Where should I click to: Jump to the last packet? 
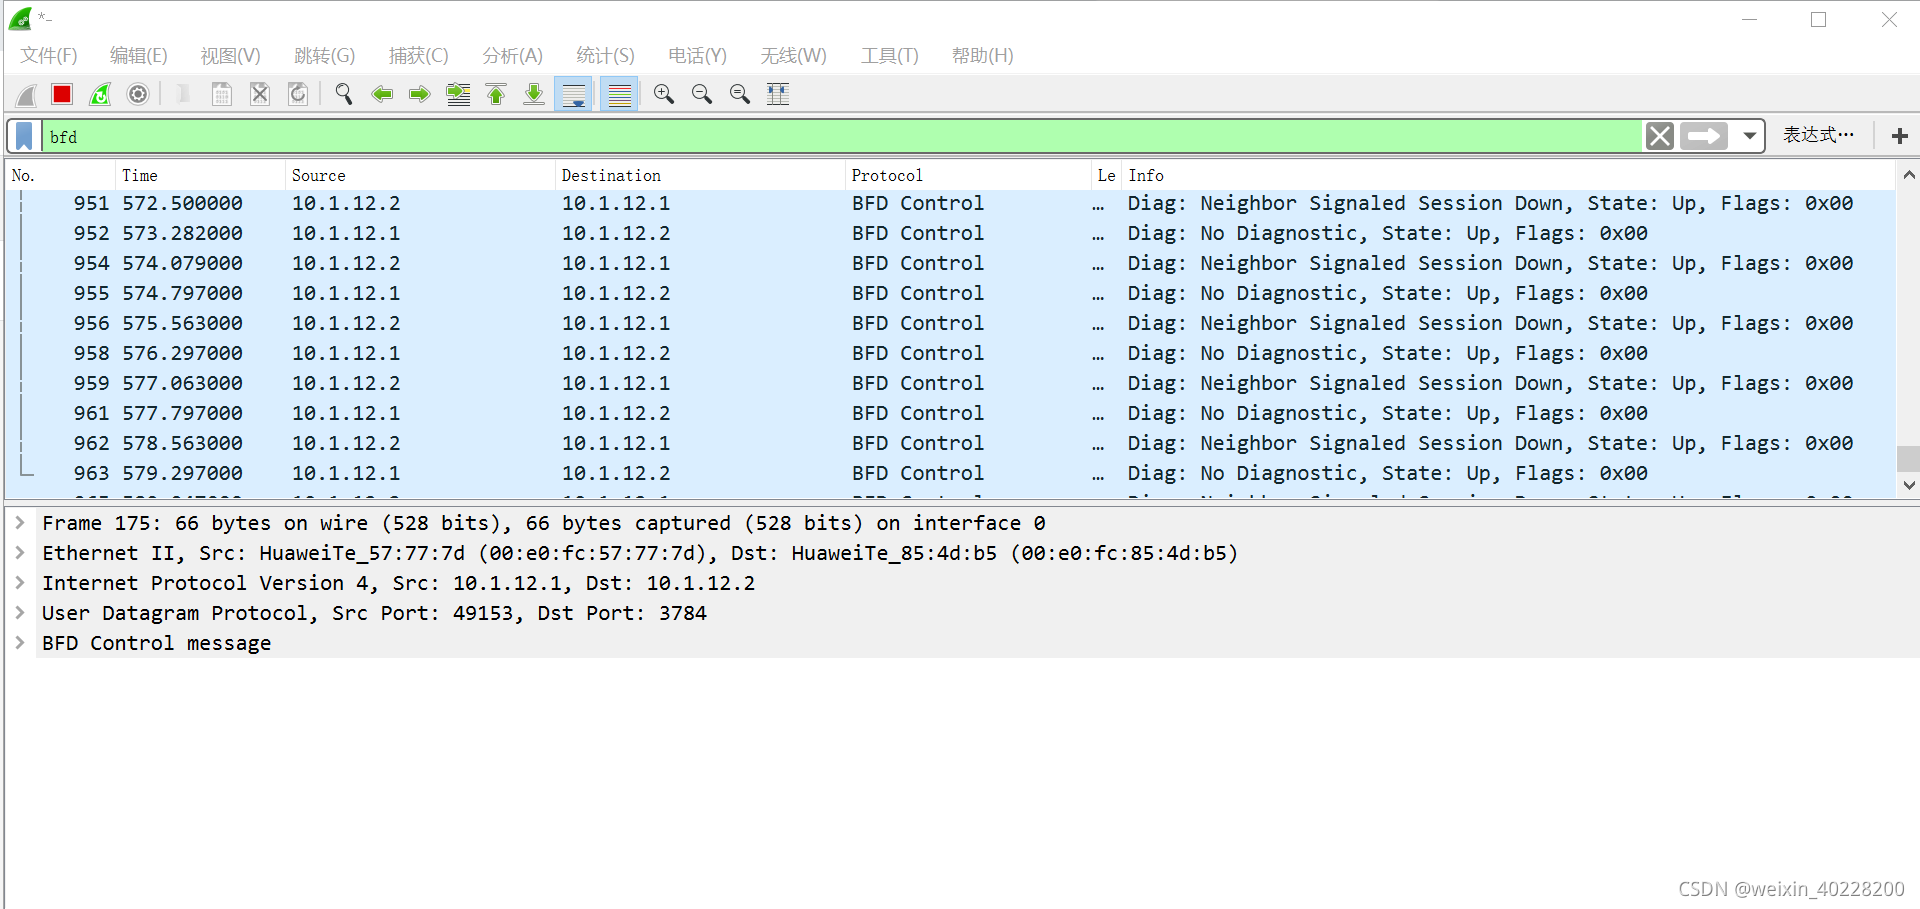[534, 94]
